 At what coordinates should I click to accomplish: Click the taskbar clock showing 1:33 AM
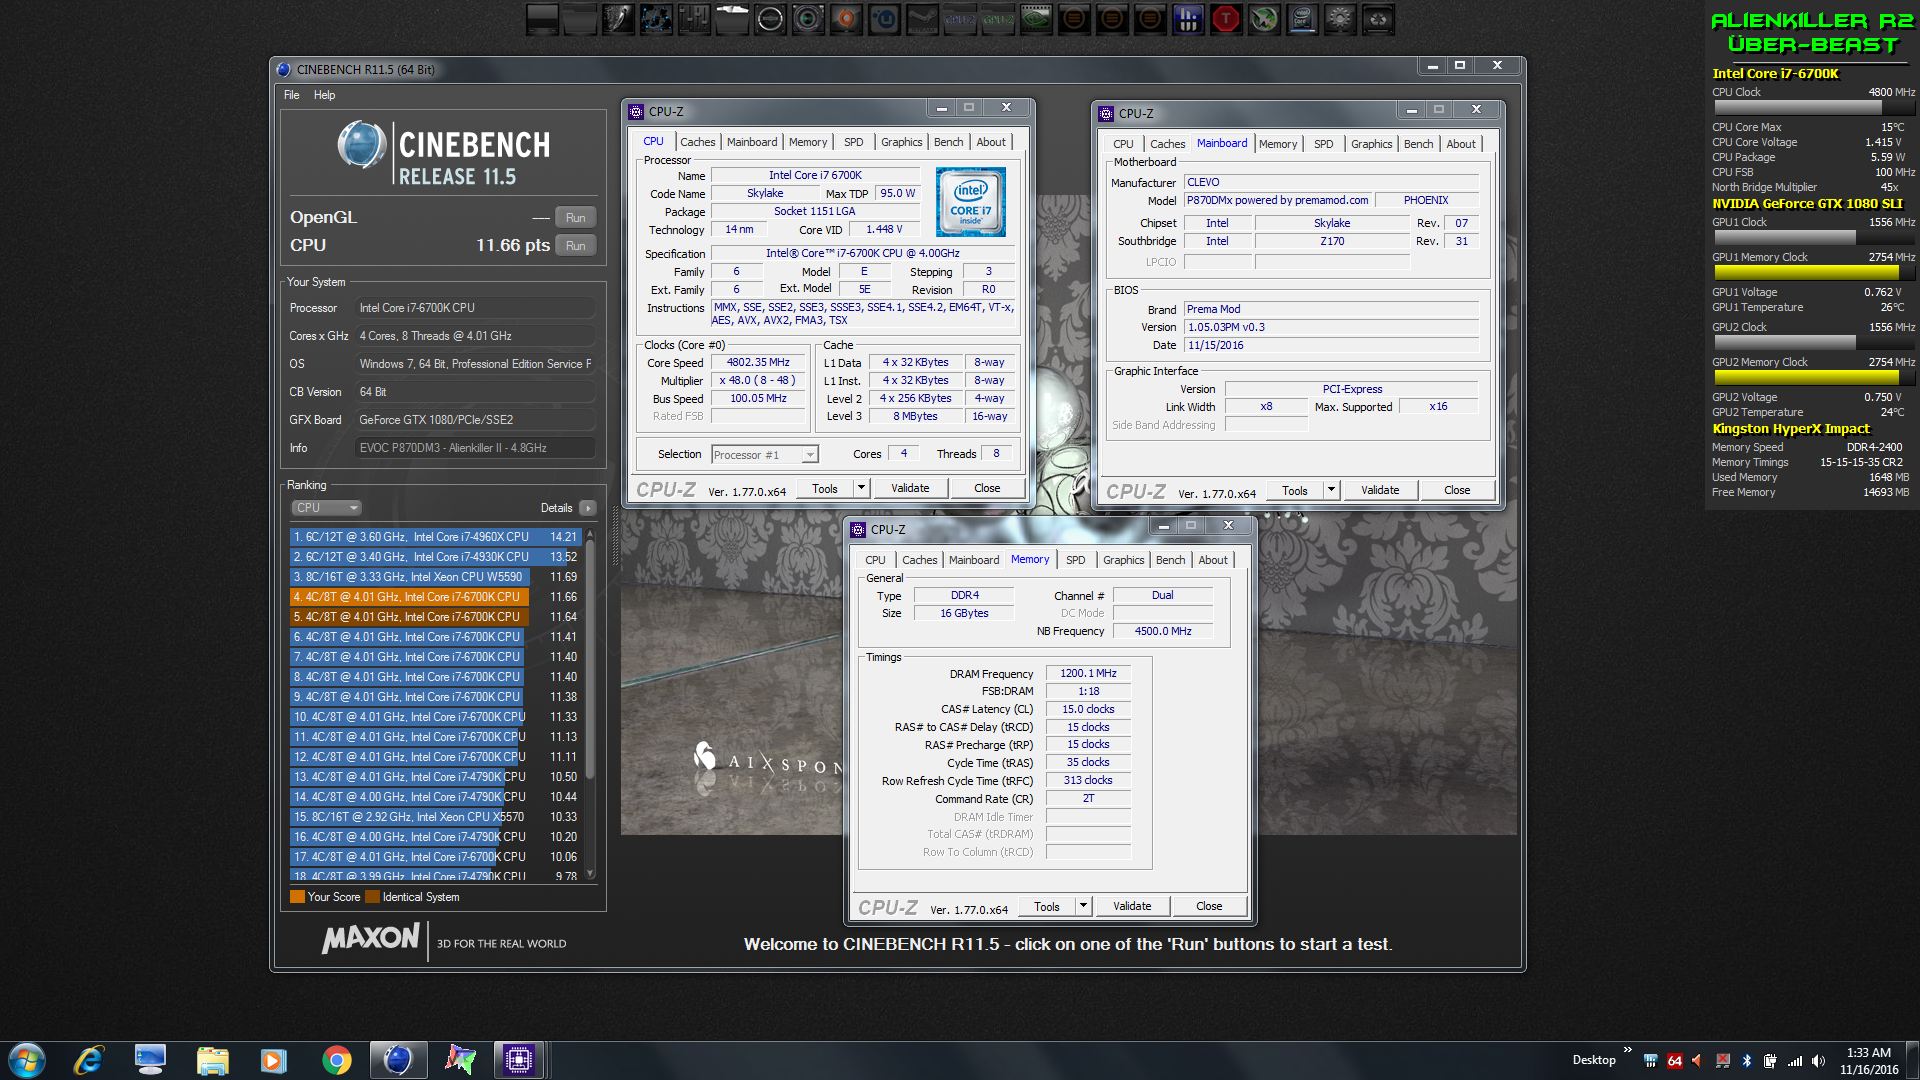(1868, 1060)
